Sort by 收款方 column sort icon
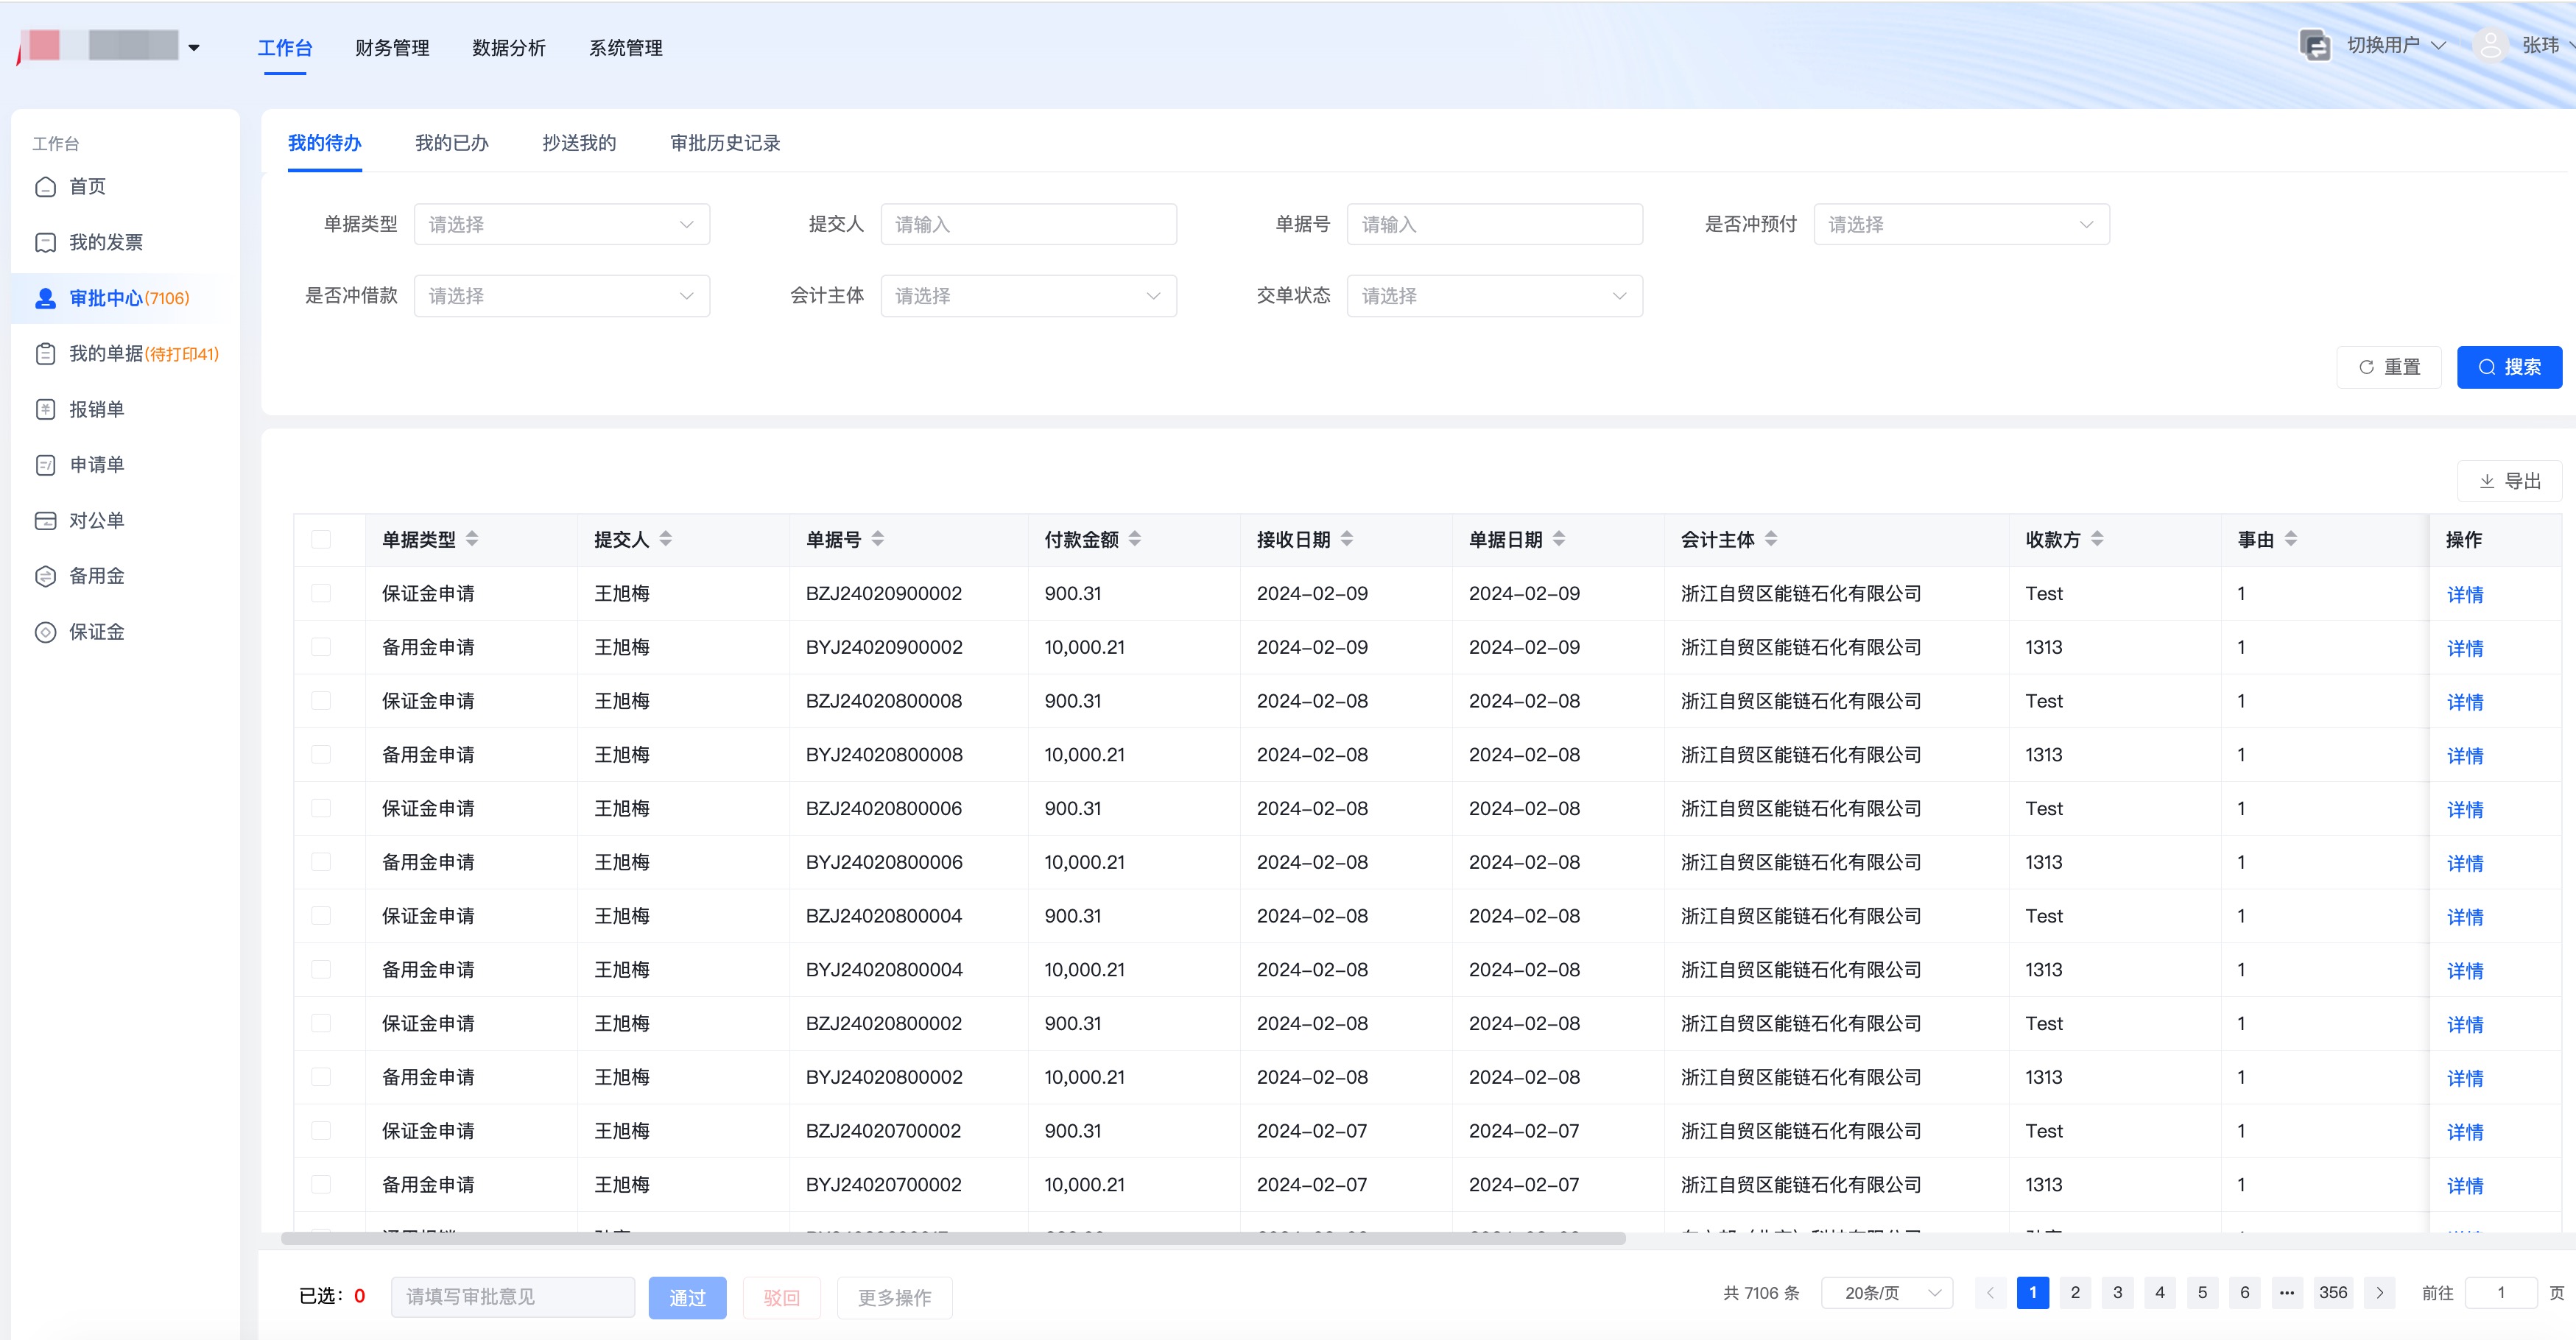 [x=2097, y=539]
